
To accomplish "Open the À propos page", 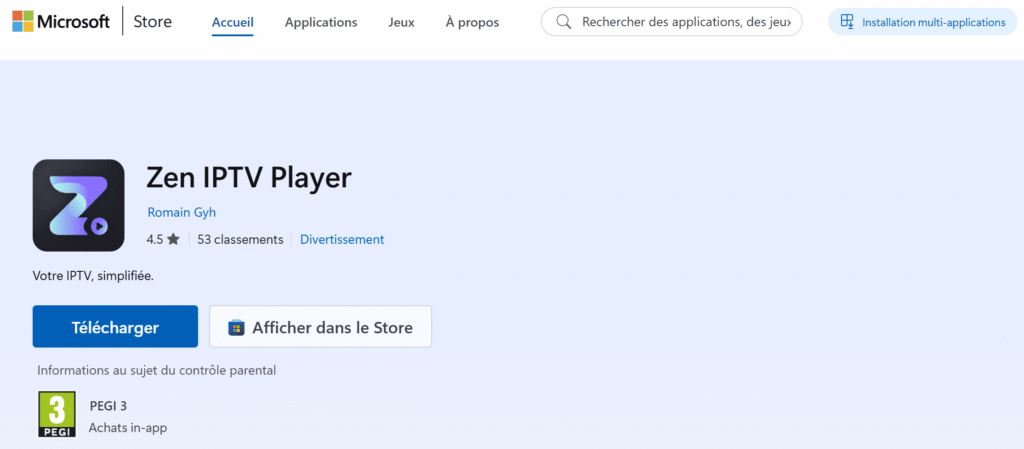I will pos(472,22).
